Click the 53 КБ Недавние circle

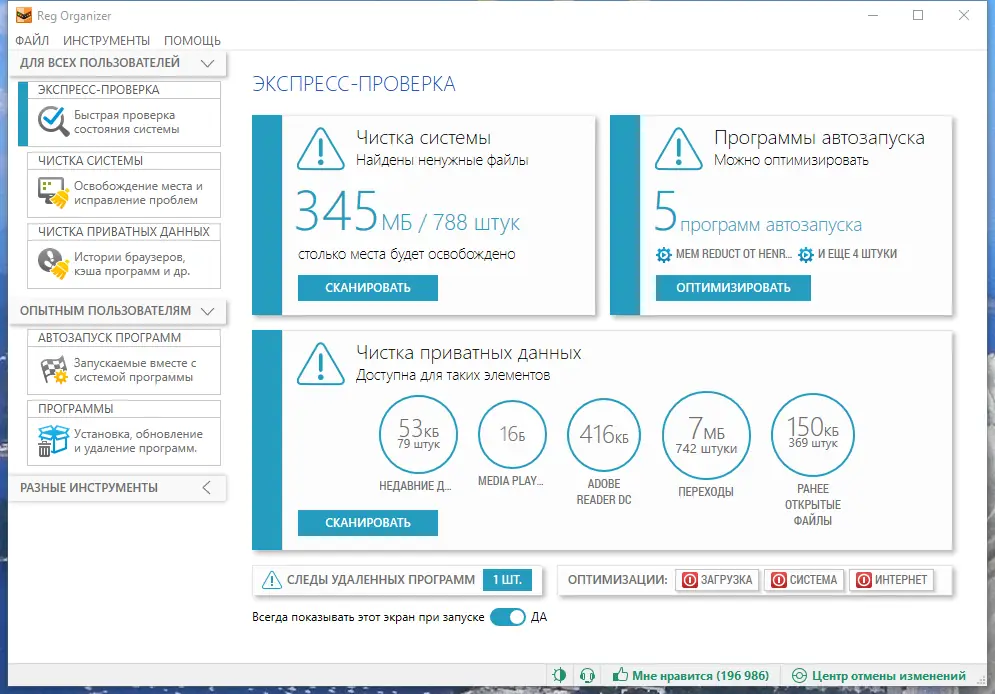coord(418,435)
